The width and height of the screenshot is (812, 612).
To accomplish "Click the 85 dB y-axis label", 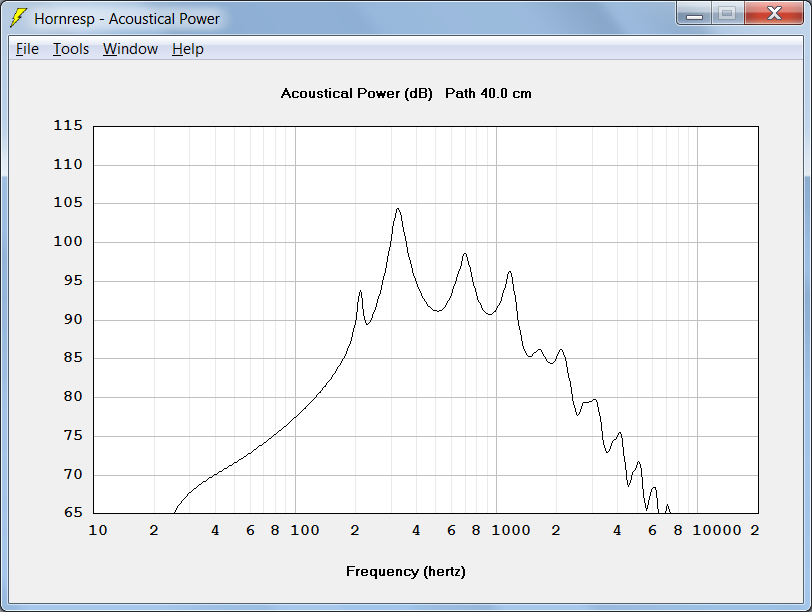I will pyautogui.click(x=73, y=358).
